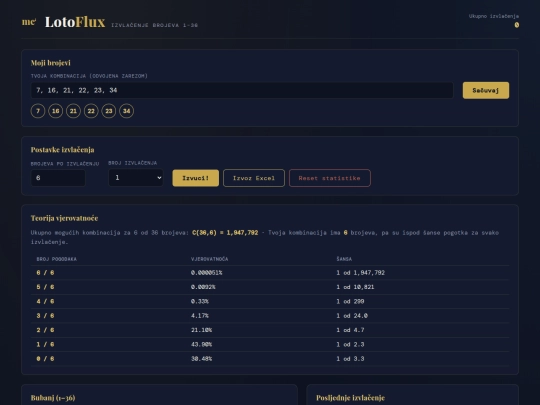The width and height of the screenshot is (540, 405).
Task: Click the Teorija vjerovatnoće heading
Action: [x=64, y=218]
